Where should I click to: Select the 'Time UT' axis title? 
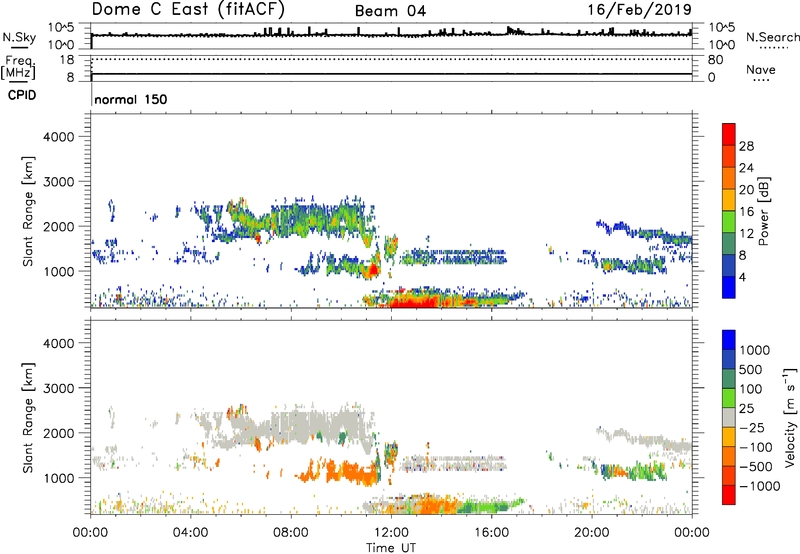(x=391, y=548)
